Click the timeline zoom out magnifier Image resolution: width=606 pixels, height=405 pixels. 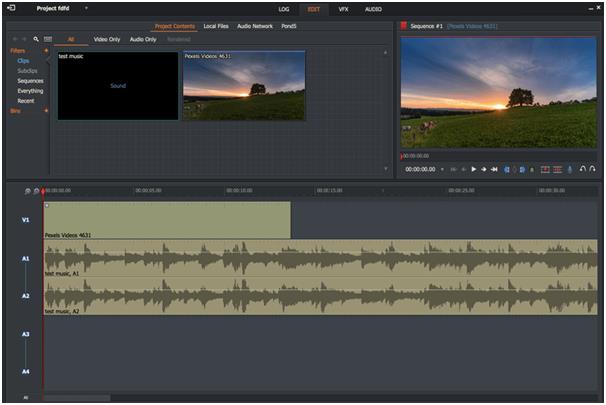pos(27,191)
